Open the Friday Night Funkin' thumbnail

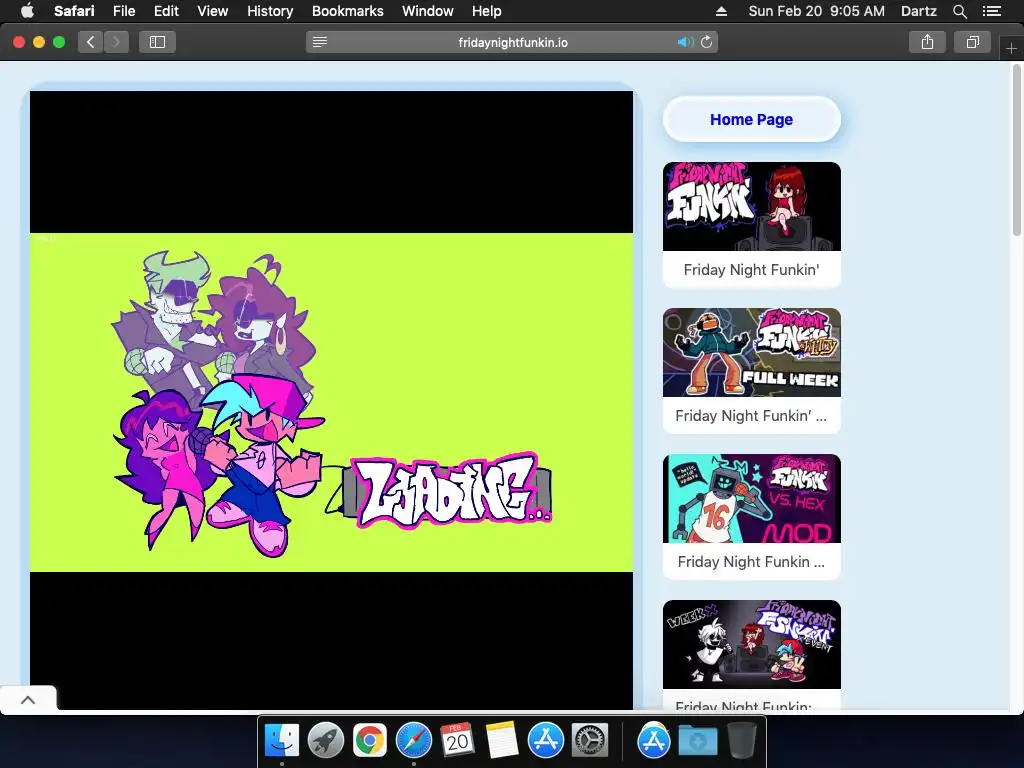pyautogui.click(x=752, y=206)
